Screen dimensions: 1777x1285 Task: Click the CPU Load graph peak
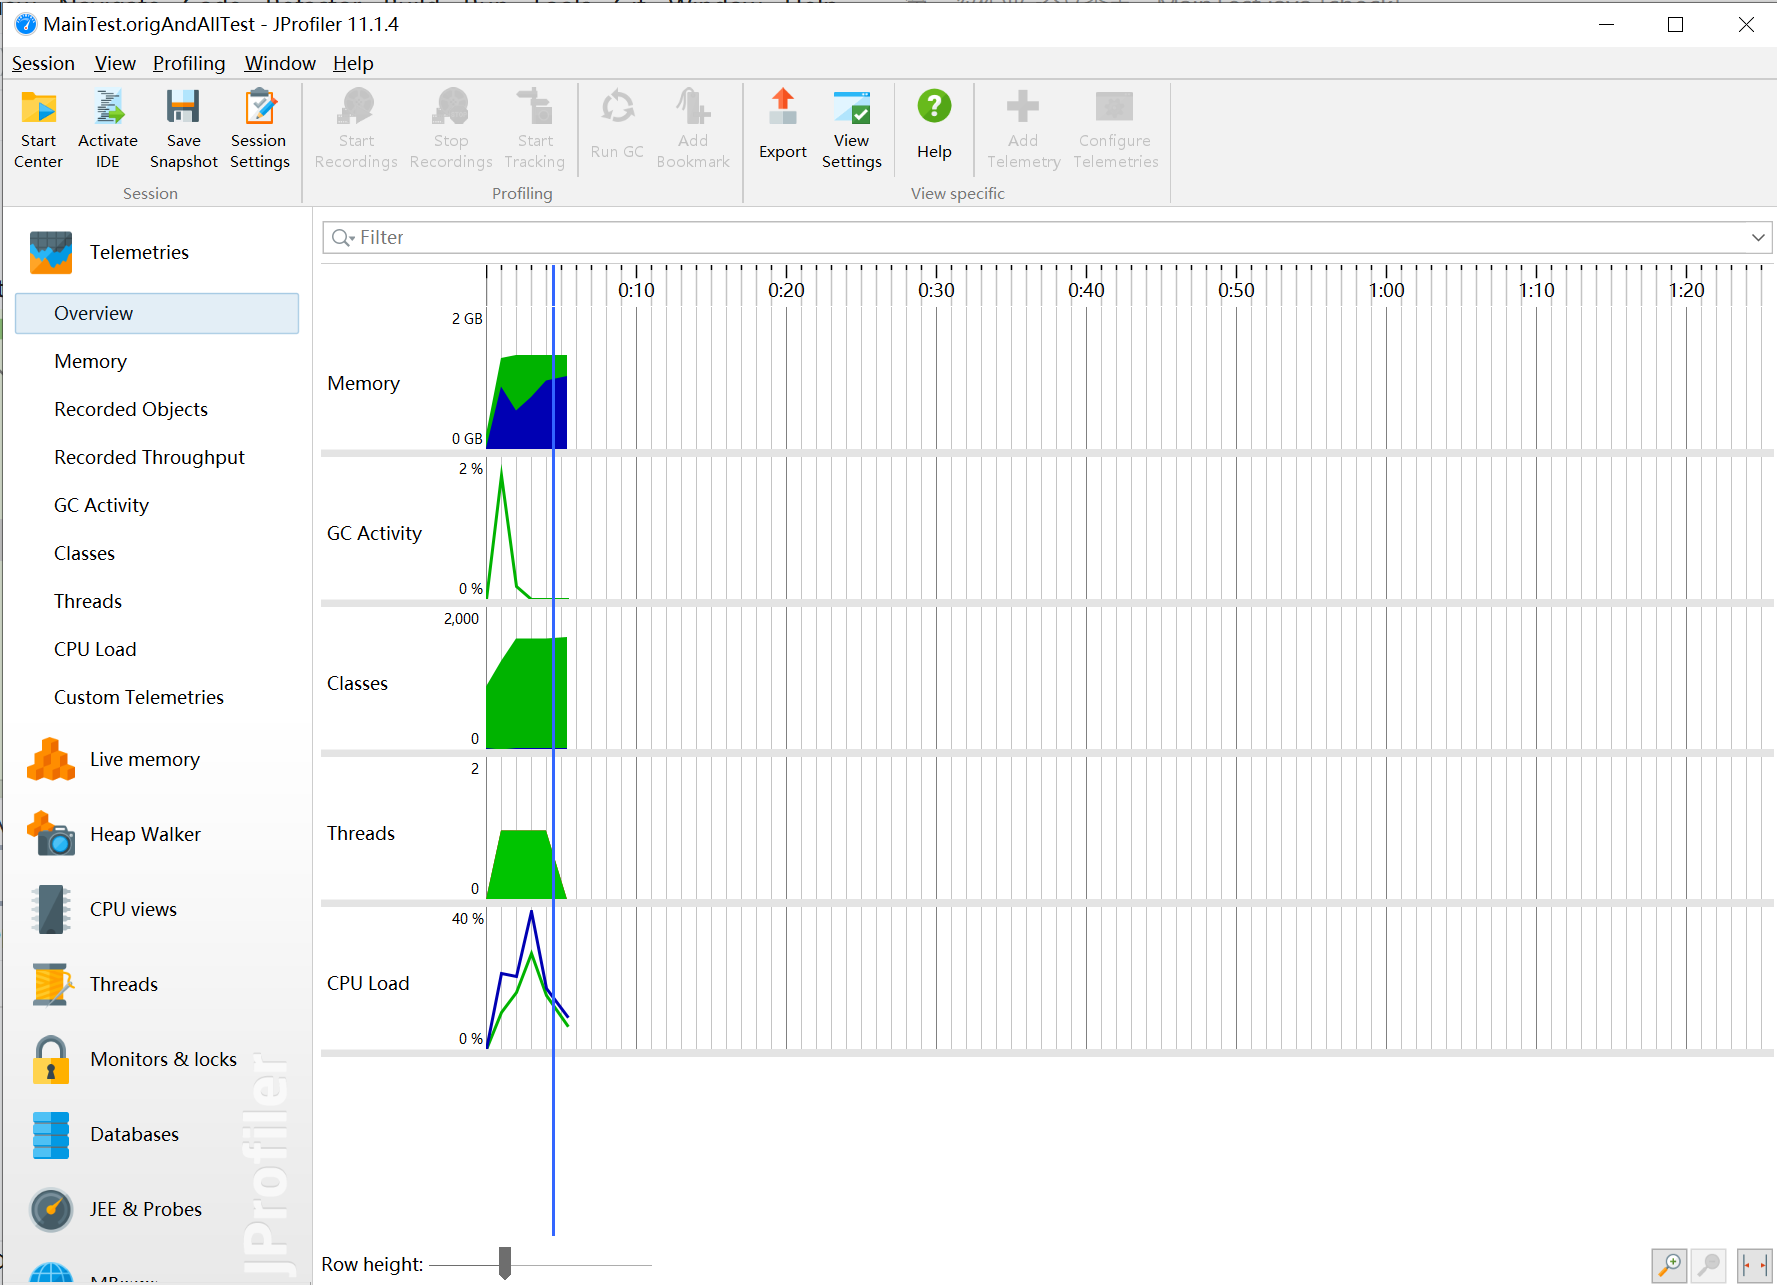coord(532,912)
